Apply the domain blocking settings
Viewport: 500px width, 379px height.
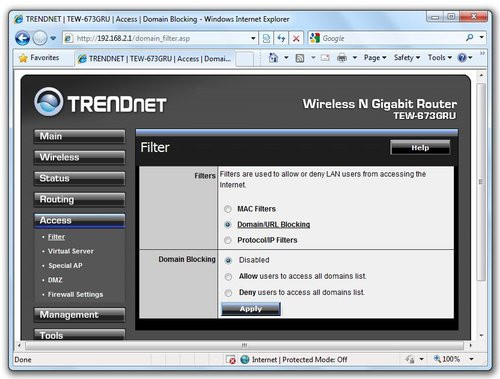click(251, 309)
